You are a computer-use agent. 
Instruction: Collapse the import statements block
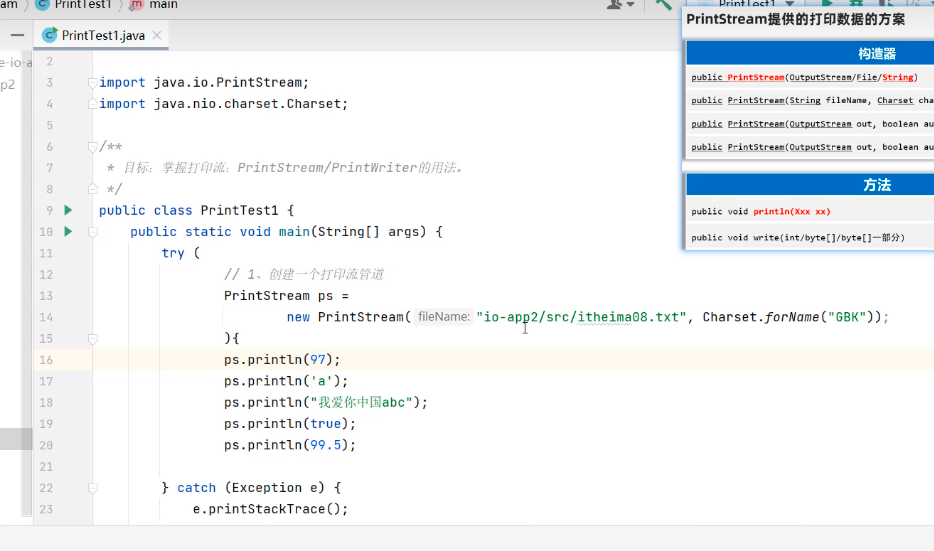coord(93,83)
